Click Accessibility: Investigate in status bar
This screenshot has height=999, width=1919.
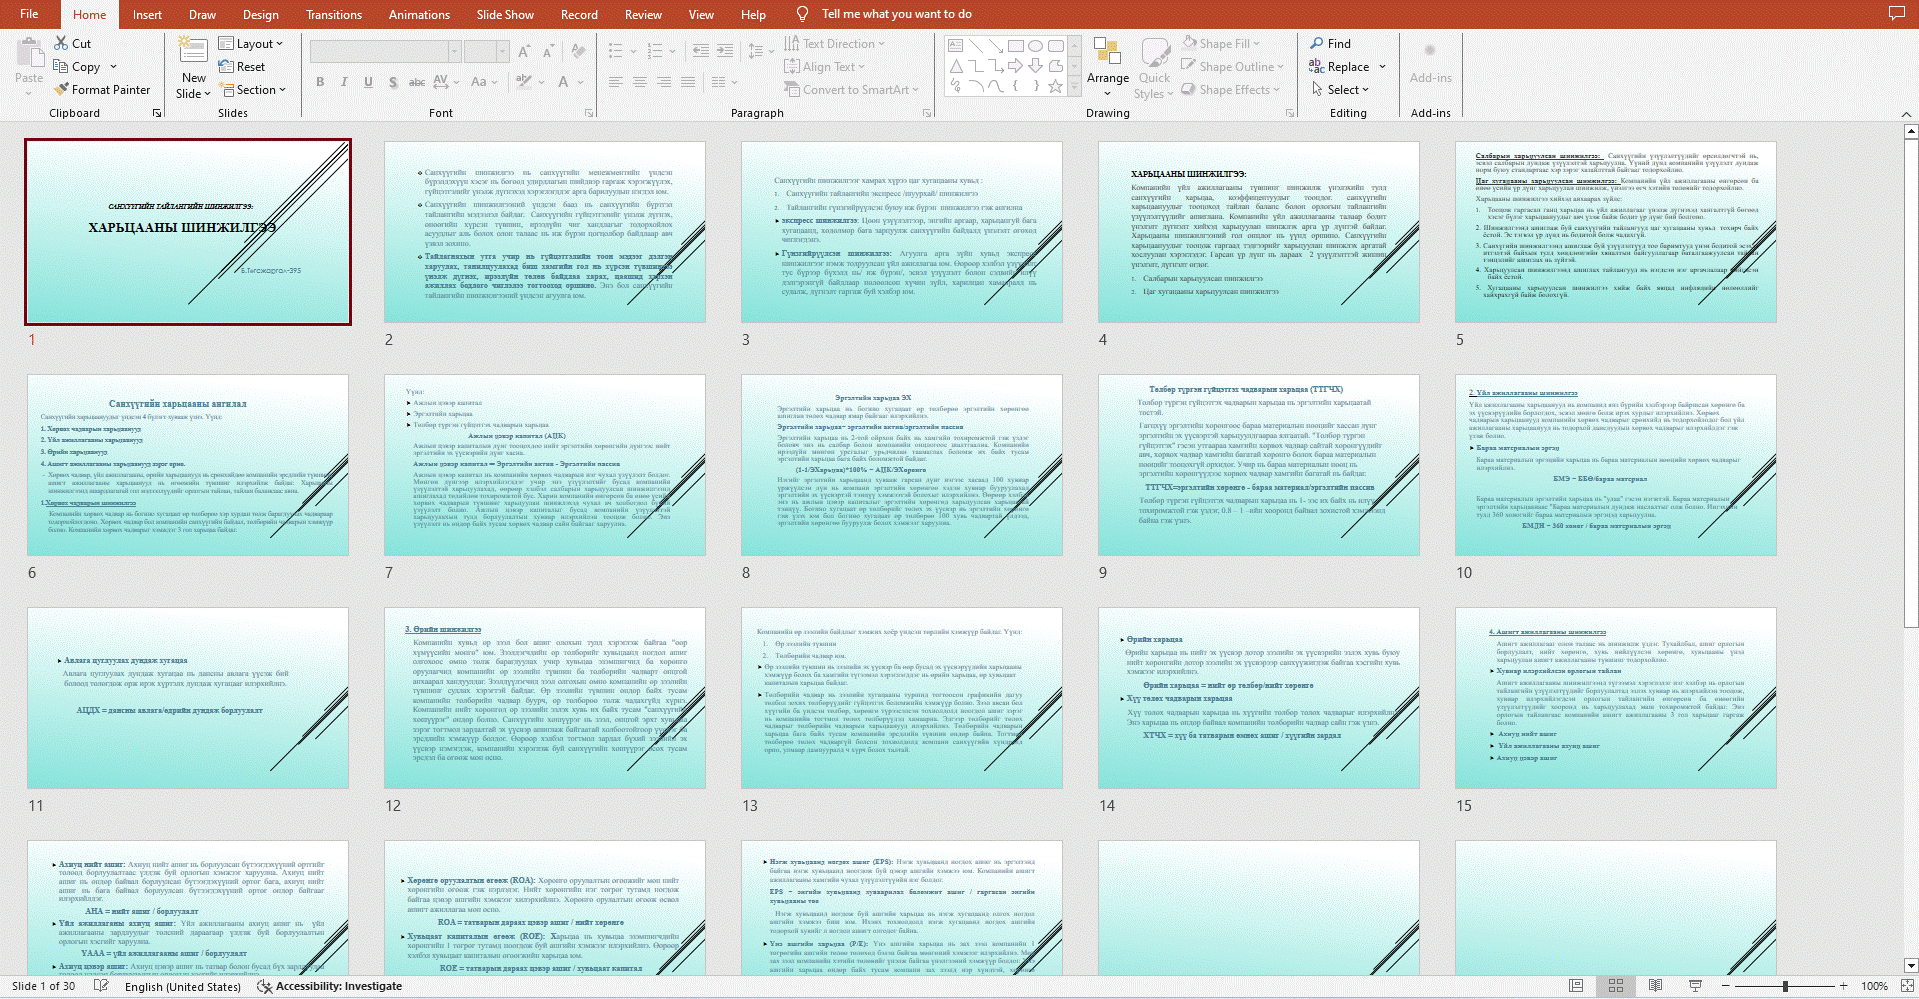(330, 986)
